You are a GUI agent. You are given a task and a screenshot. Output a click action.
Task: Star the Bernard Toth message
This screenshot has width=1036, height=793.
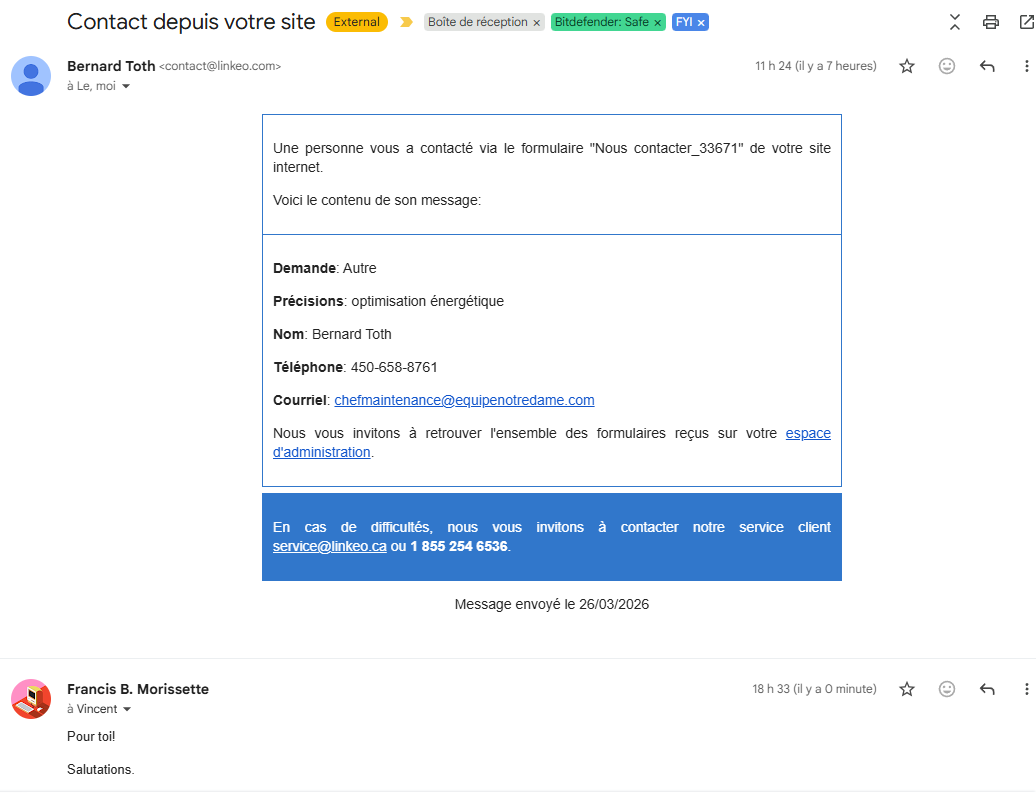click(907, 66)
